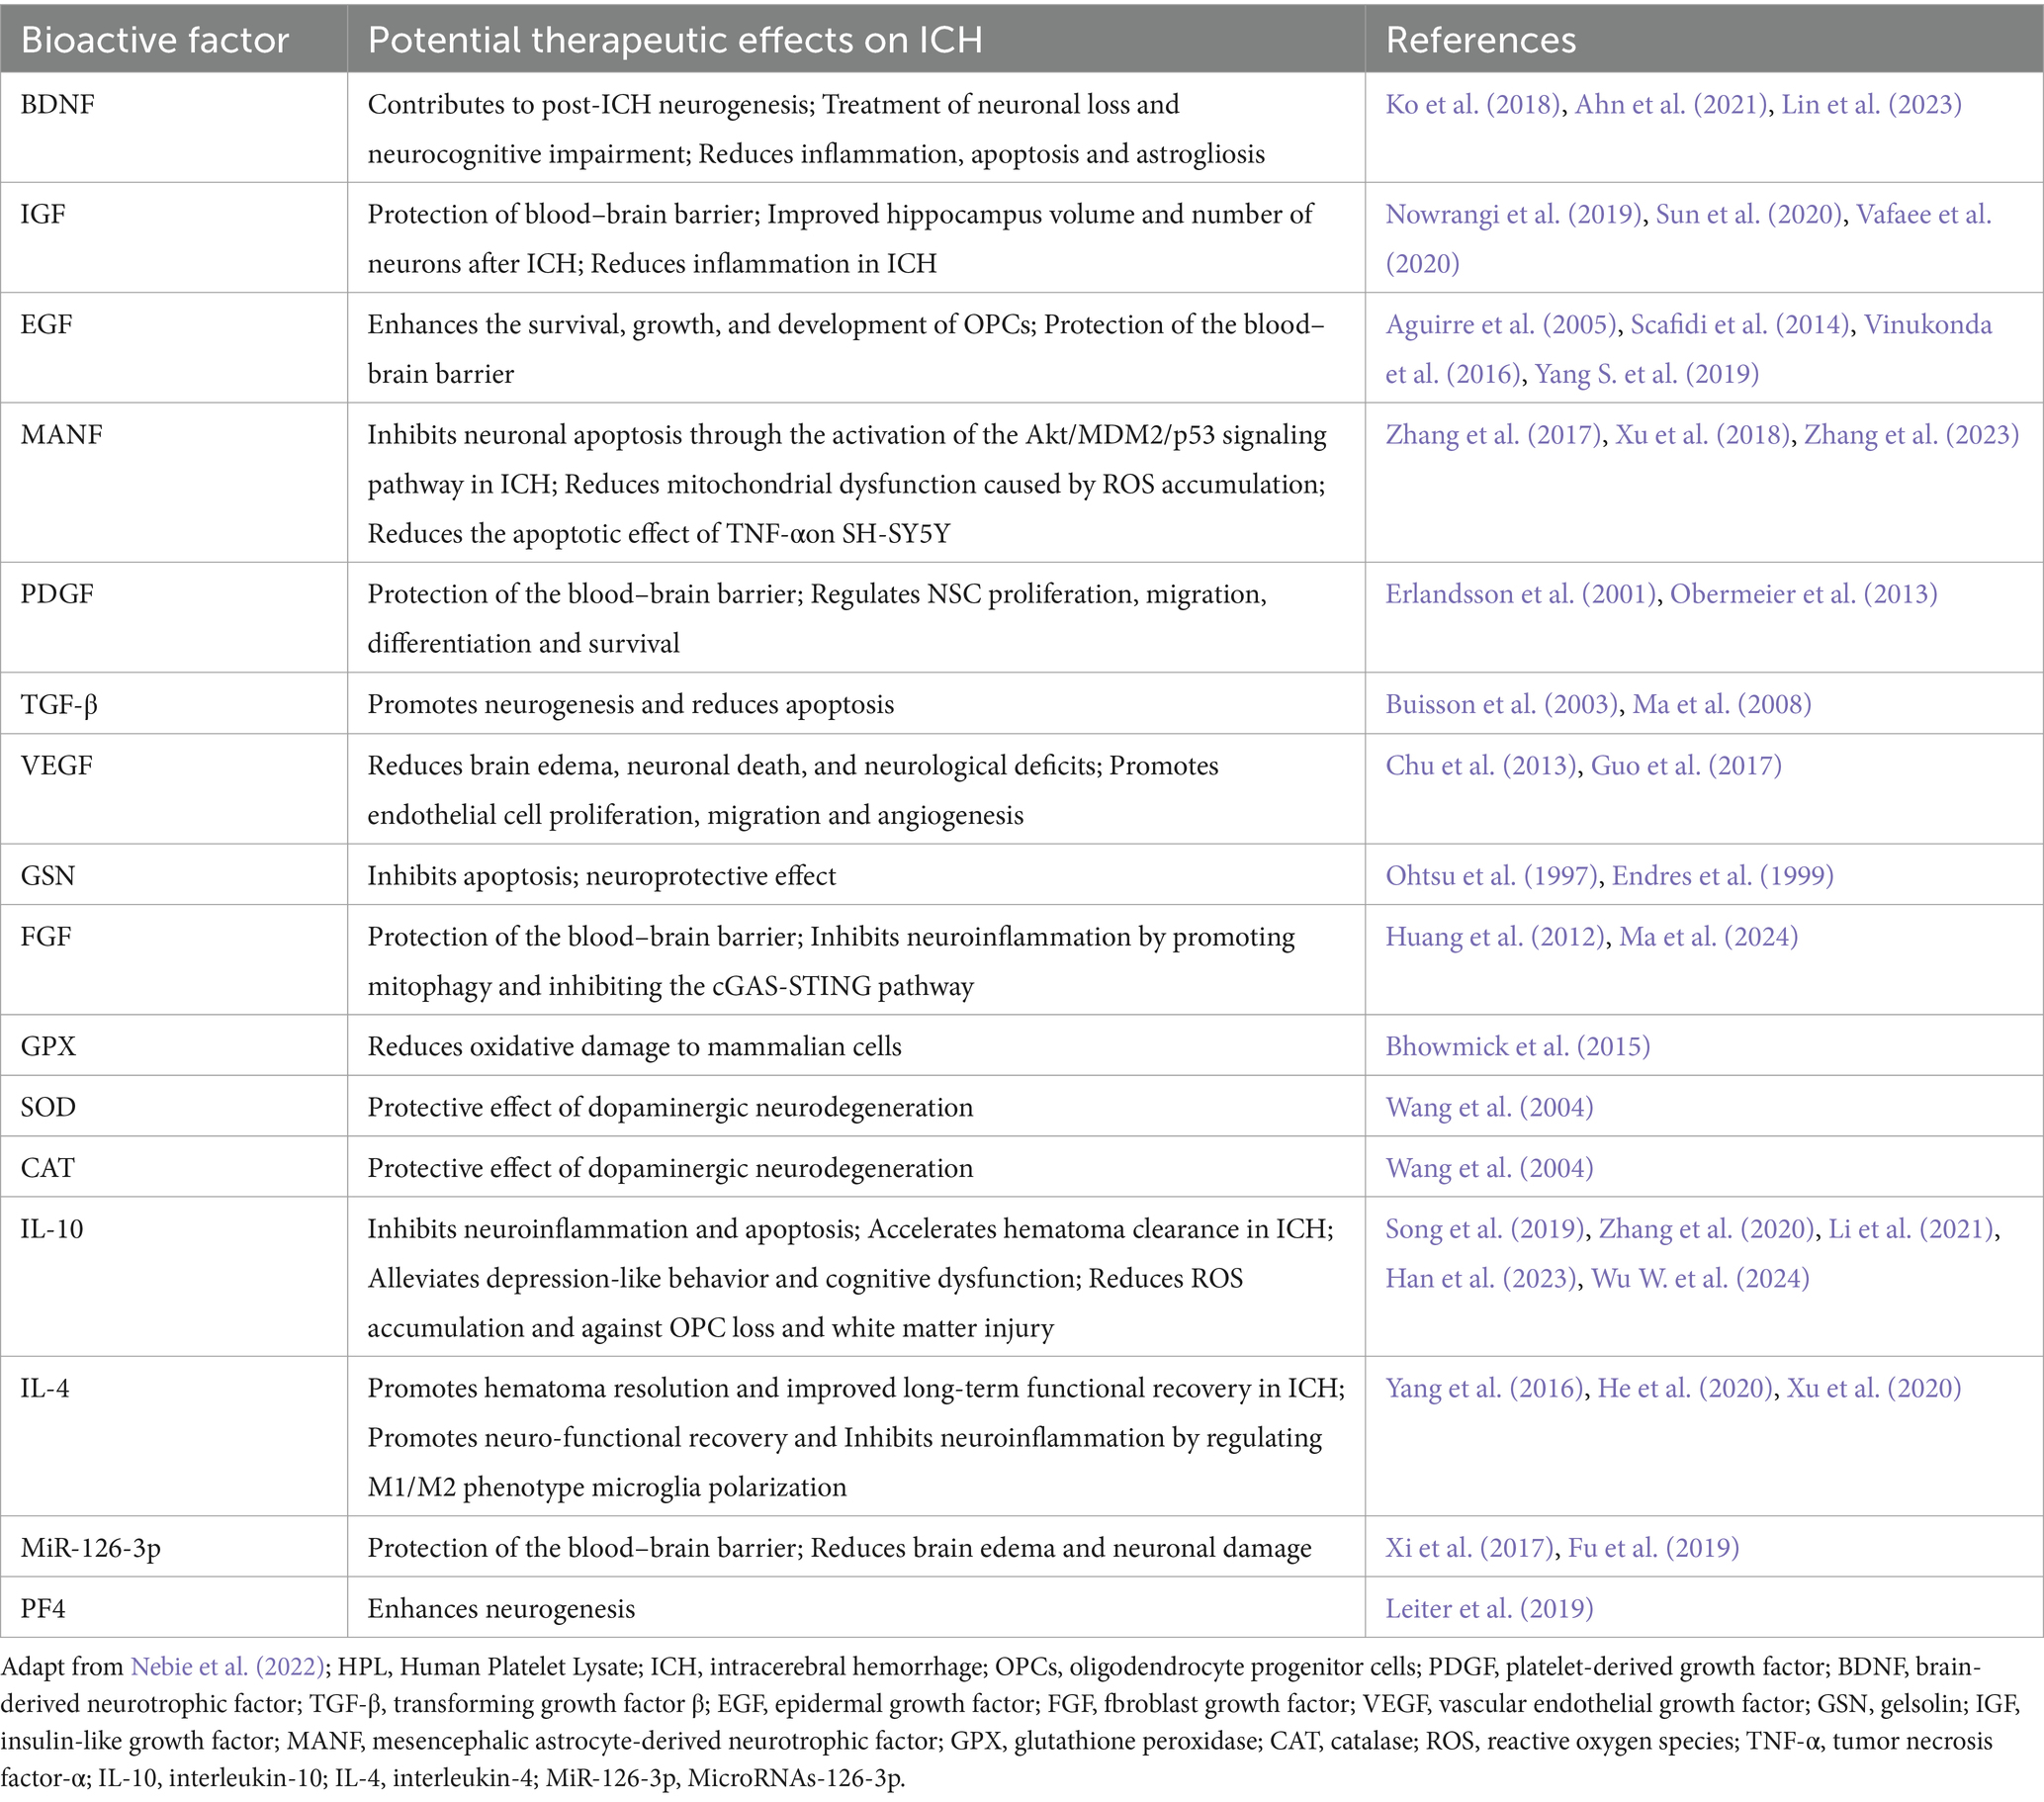
Task: Select the PF4 cell
Action: (174, 1608)
